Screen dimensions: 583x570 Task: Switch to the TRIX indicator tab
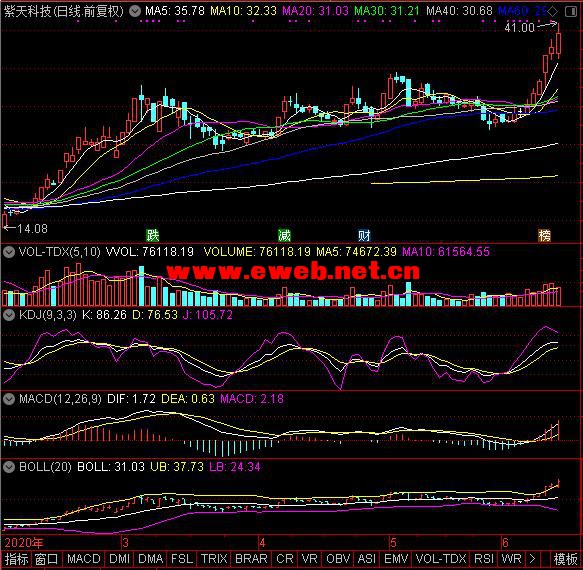(x=214, y=559)
